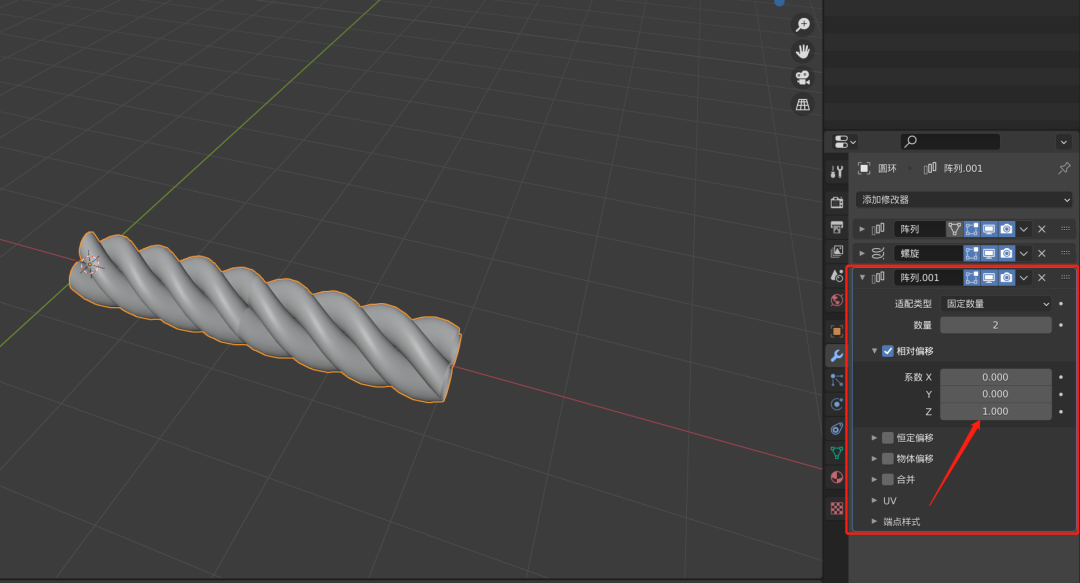Remove the 阵列 modifier with its X

[x=1041, y=229]
